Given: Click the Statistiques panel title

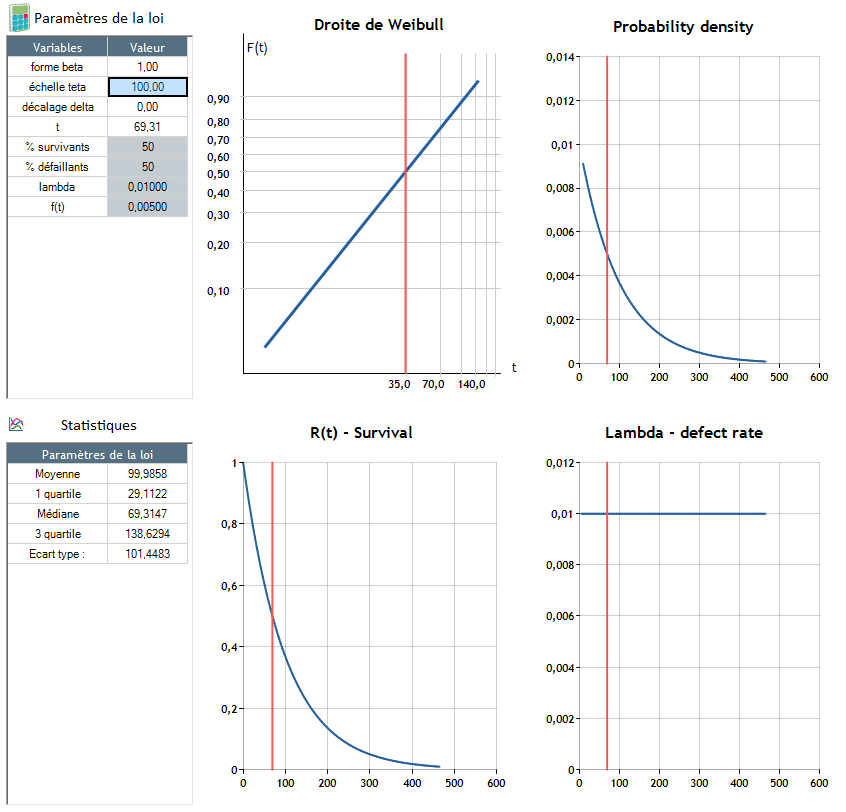Looking at the screenshot, I should click(99, 425).
